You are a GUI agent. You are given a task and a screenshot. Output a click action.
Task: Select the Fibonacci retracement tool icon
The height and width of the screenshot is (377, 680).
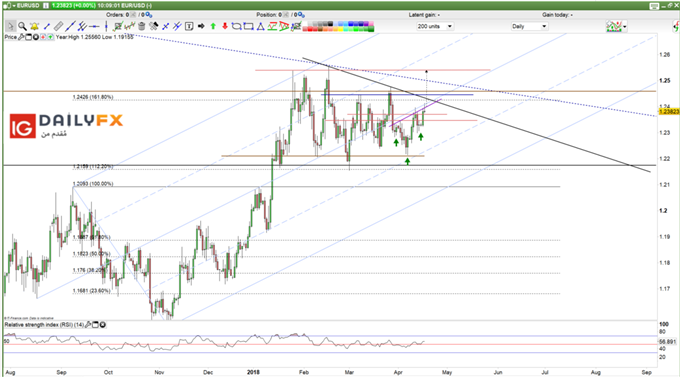272,26
